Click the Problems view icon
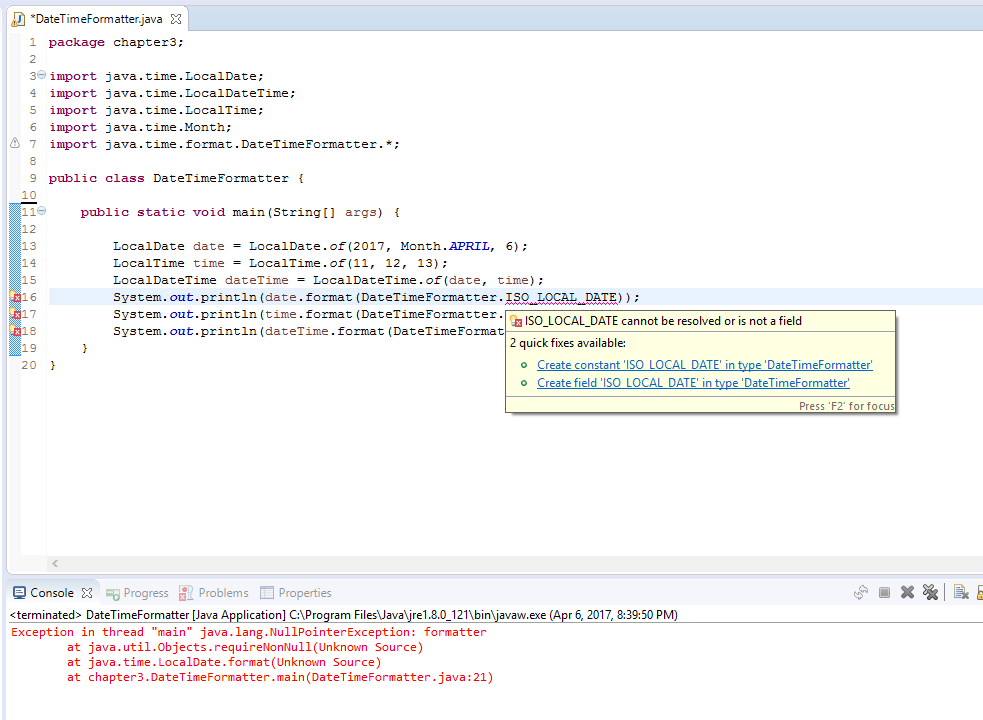 [186, 593]
